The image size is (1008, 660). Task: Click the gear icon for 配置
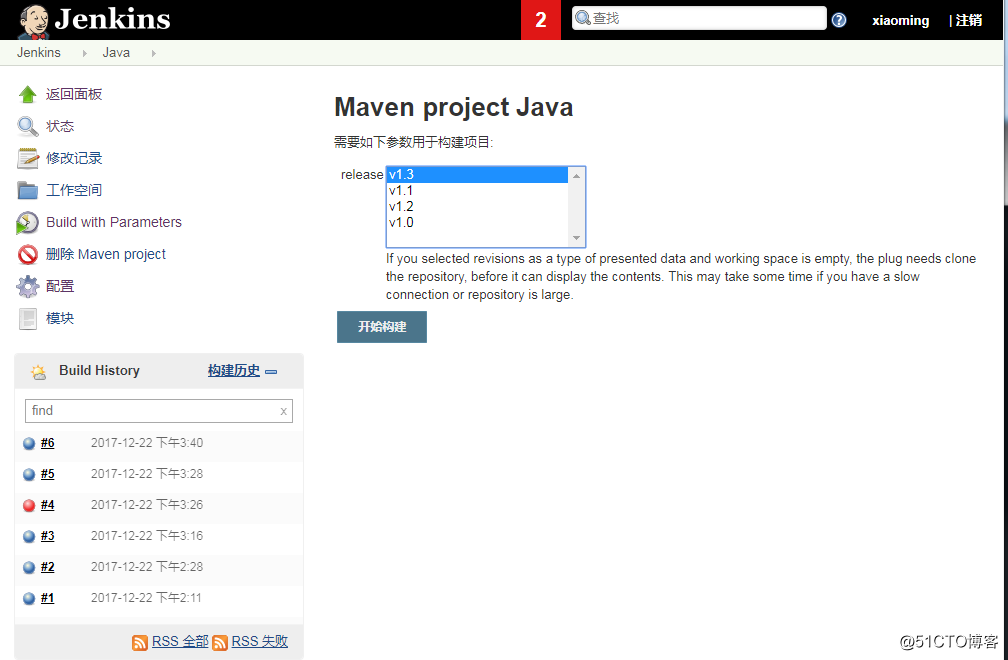click(27, 286)
